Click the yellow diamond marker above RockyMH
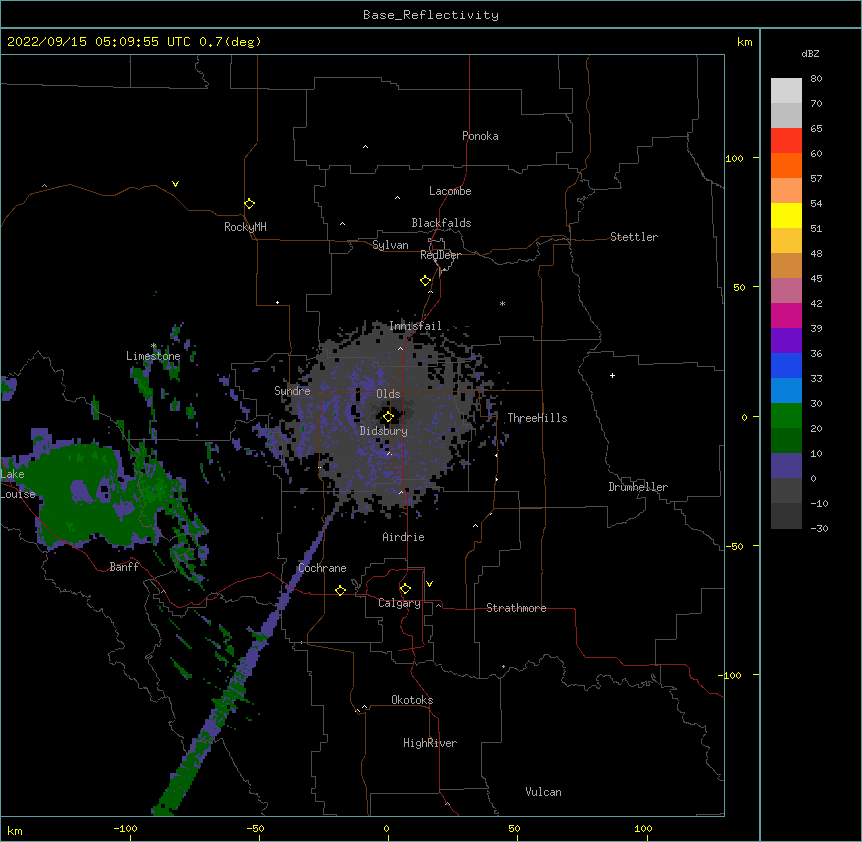Image resolution: width=862 pixels, height=842 pixels. click(x=249, y=204)
